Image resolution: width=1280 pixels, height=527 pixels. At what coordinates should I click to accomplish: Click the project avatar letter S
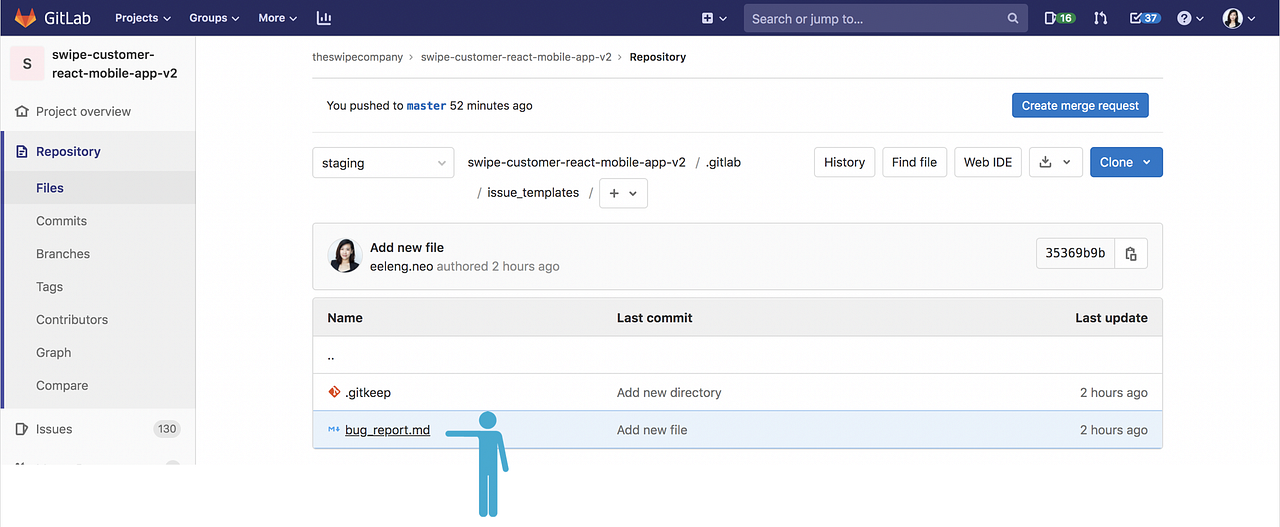(27, 64)
